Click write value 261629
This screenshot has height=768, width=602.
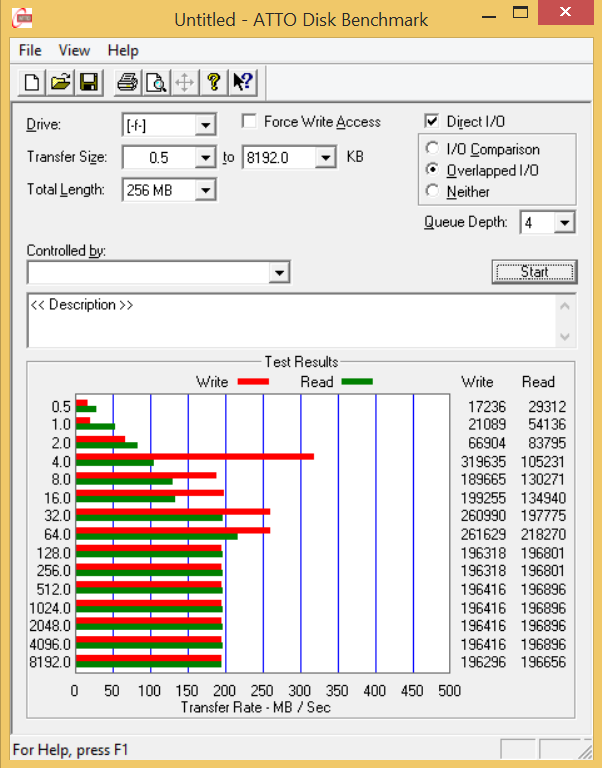coord(483,534)
